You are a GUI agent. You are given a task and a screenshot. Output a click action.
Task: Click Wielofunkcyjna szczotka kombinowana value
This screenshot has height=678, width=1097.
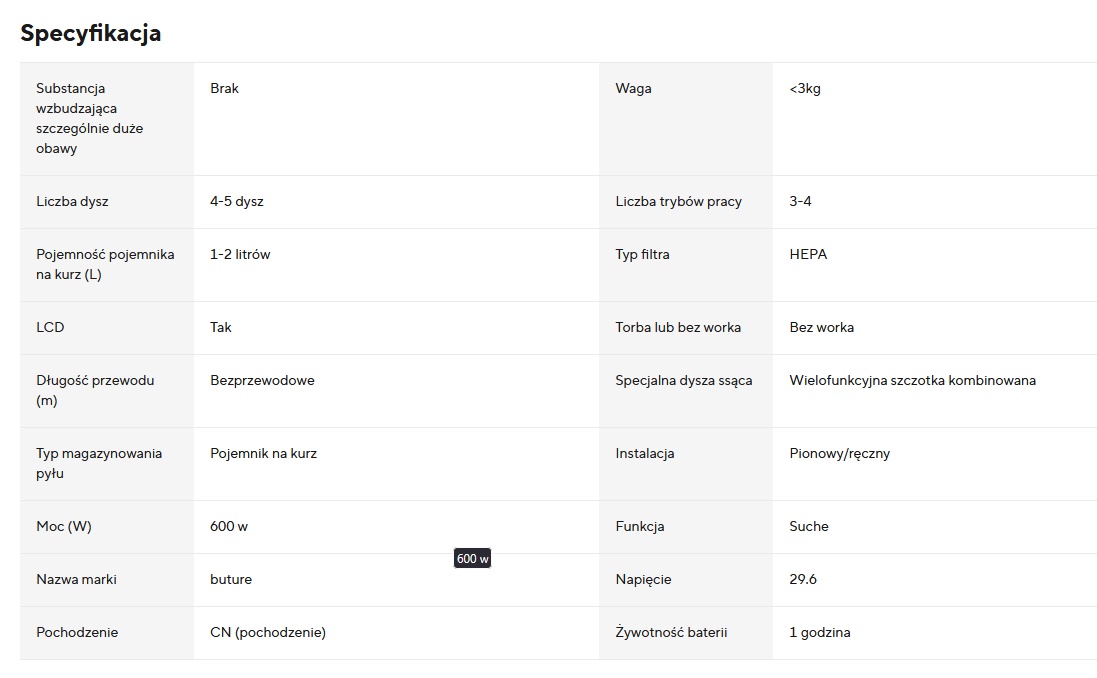pyautogui.click(x=912, y=380)
